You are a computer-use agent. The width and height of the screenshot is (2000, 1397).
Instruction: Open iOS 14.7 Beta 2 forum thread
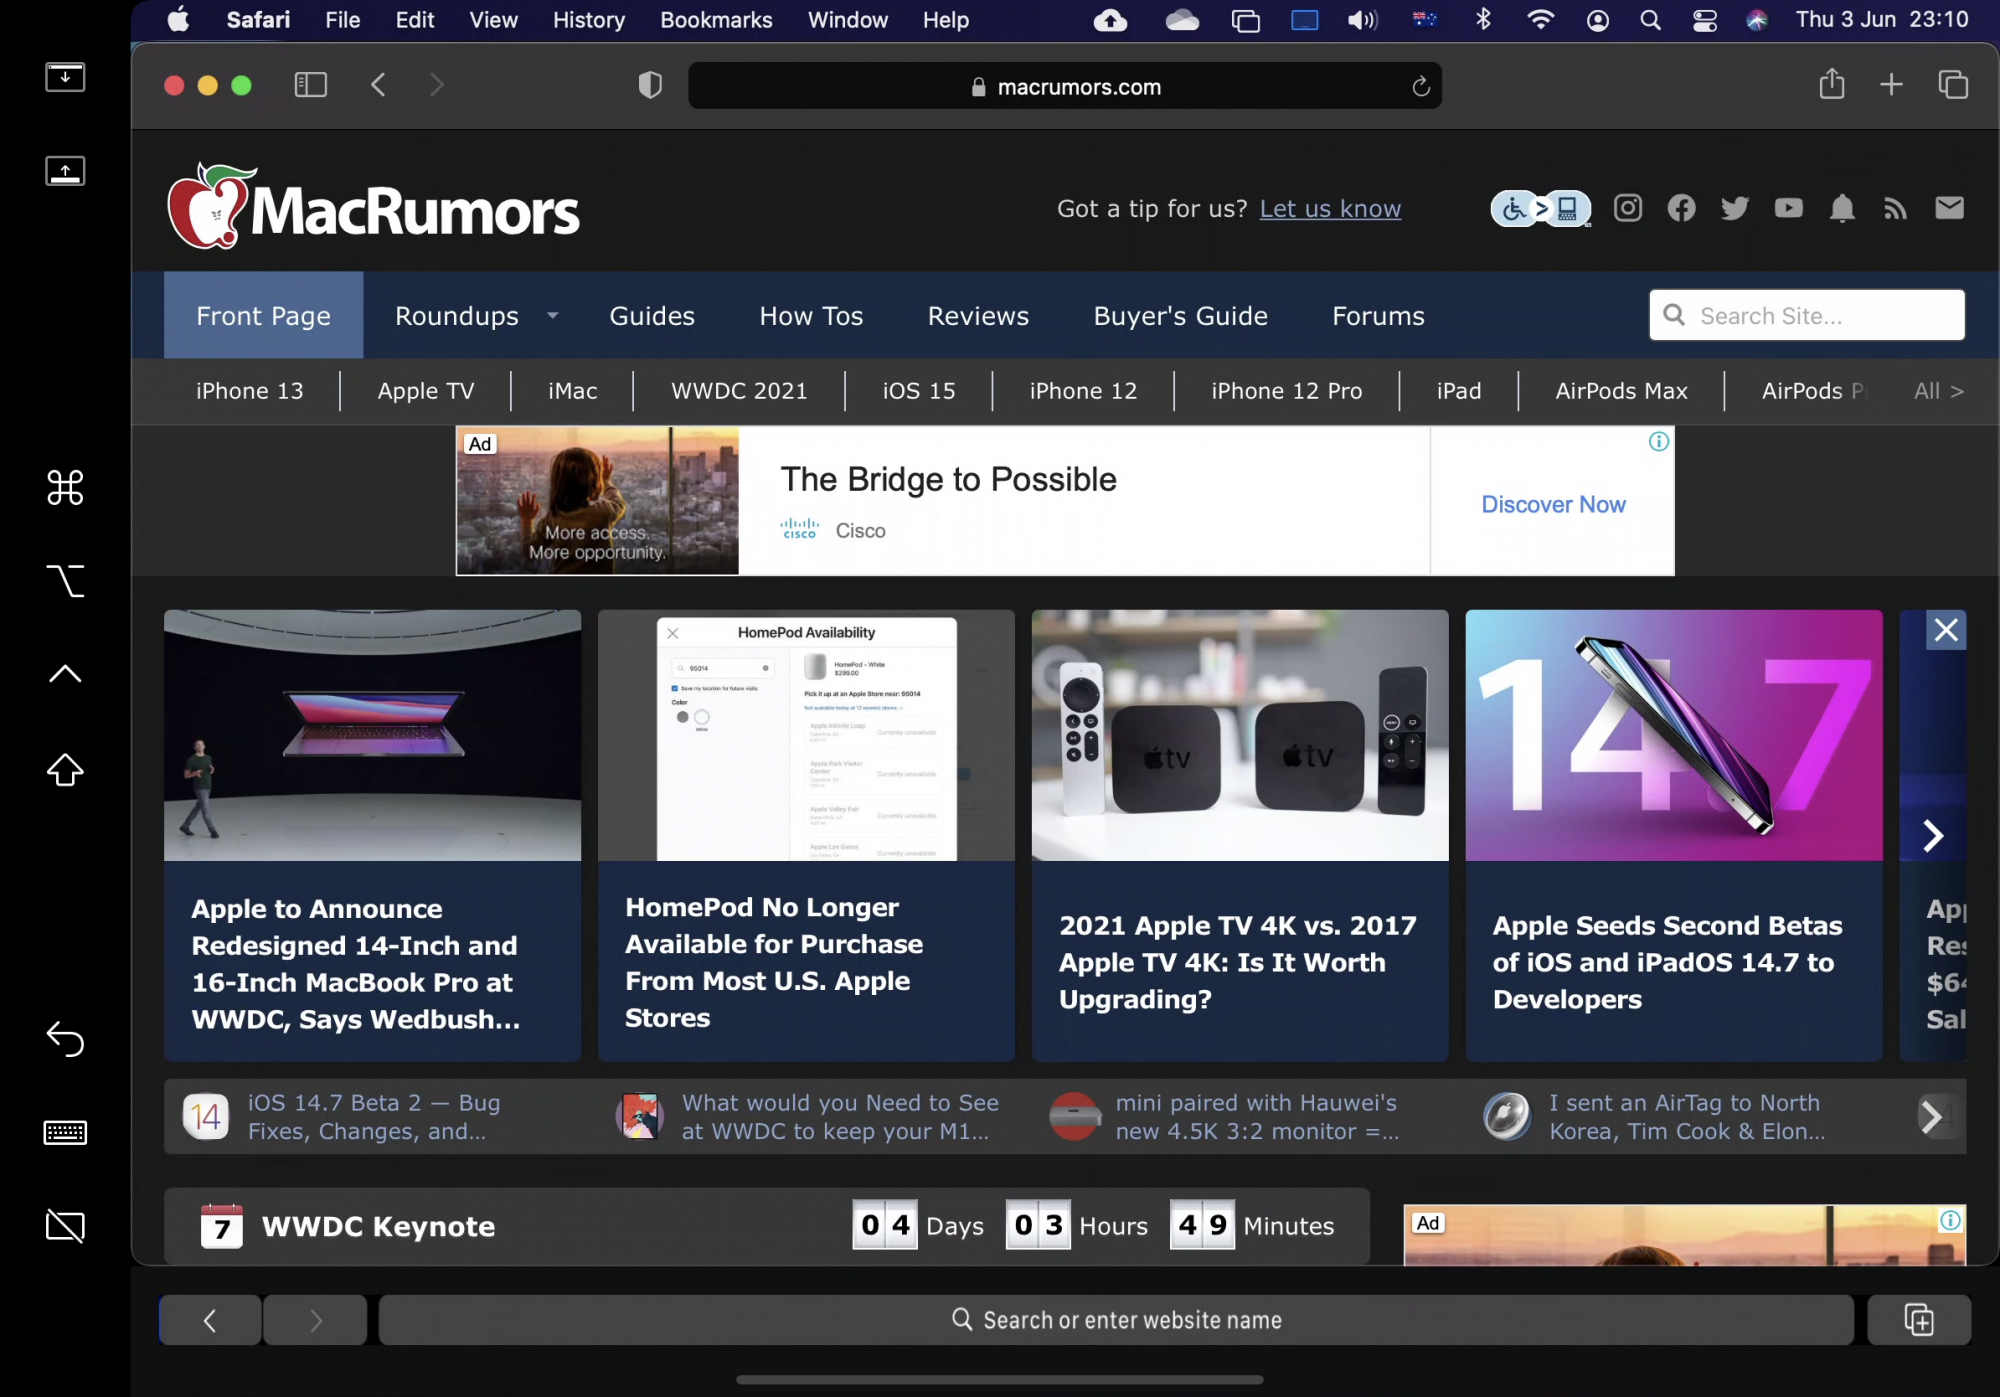(x=372, y=1117)
